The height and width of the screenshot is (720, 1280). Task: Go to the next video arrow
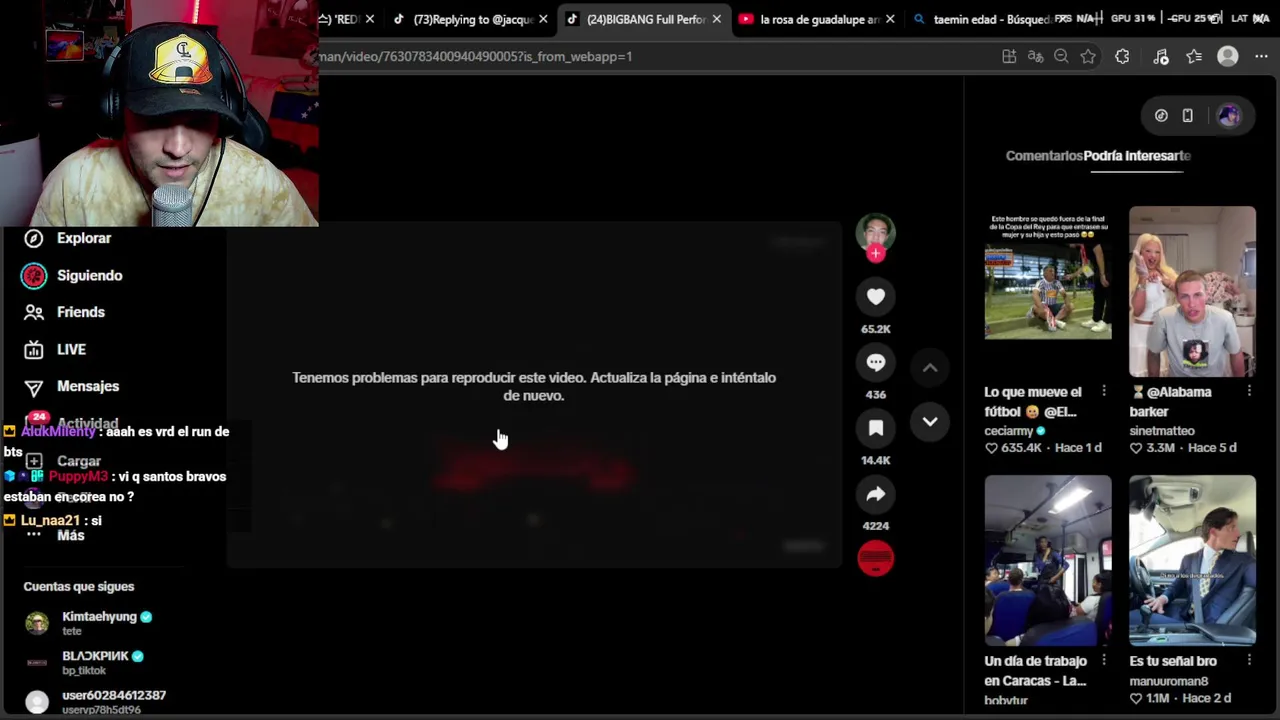click(x=930, y=422)
